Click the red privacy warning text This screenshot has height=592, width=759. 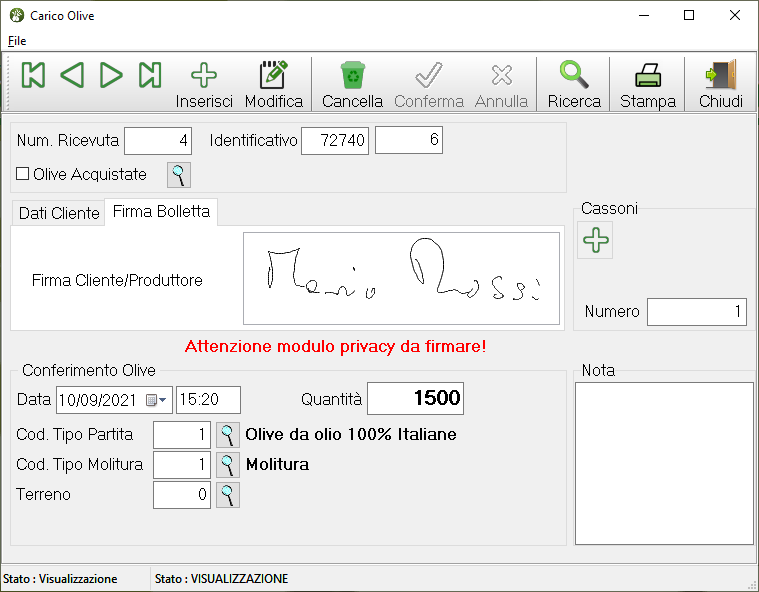click(335, 347)
